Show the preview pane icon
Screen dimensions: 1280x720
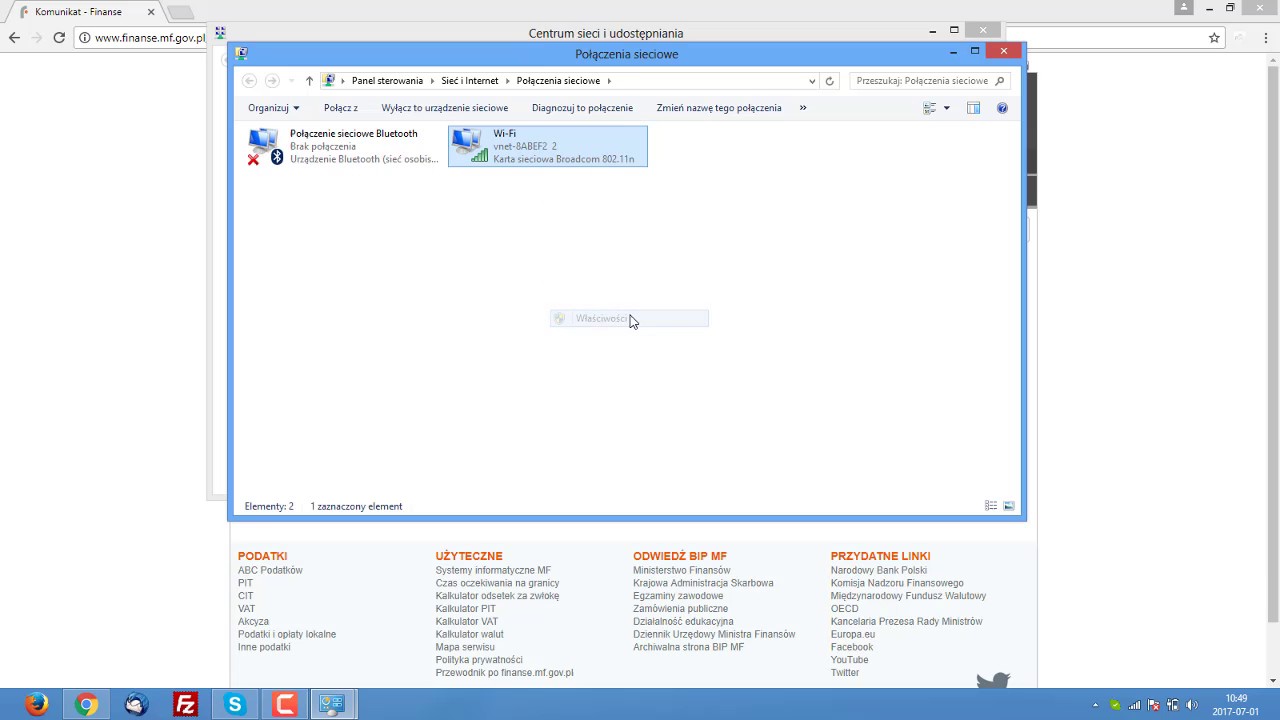[973, 108]
